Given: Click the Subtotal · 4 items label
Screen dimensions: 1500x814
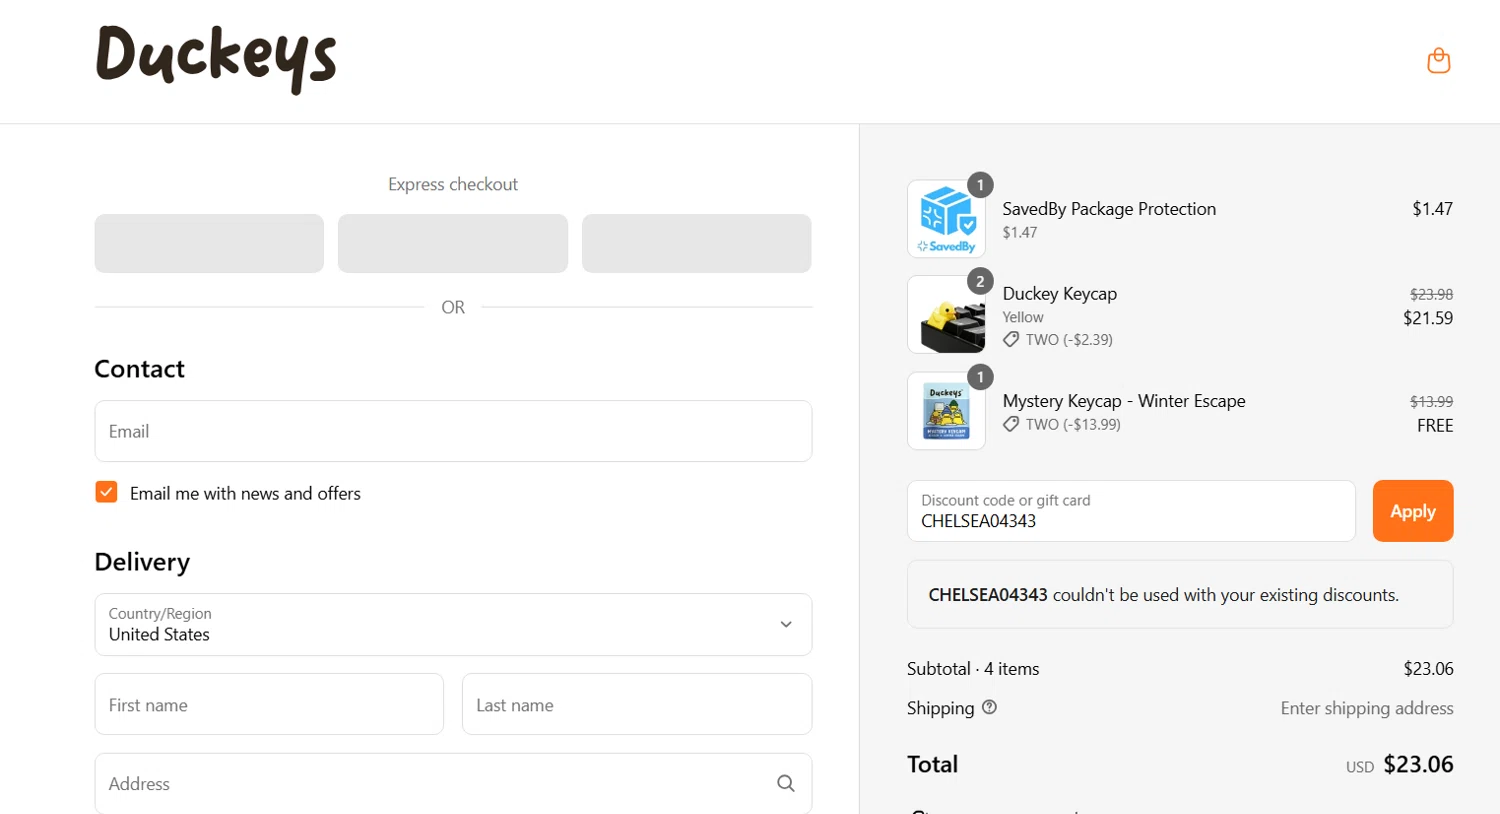Looking at the screenshot, I should (x=973, y=668).
